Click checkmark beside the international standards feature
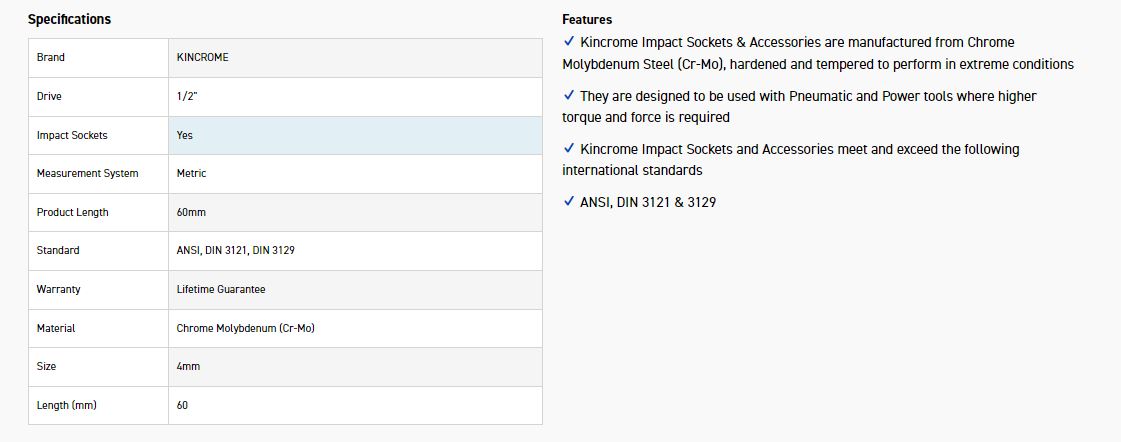This screenshot has width=1121, height=442. click(569, 149)
